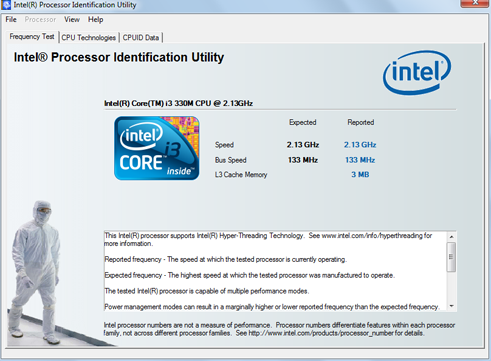
Task: Click the 'L3 Cache Memory' label
Action: point(241,175)
